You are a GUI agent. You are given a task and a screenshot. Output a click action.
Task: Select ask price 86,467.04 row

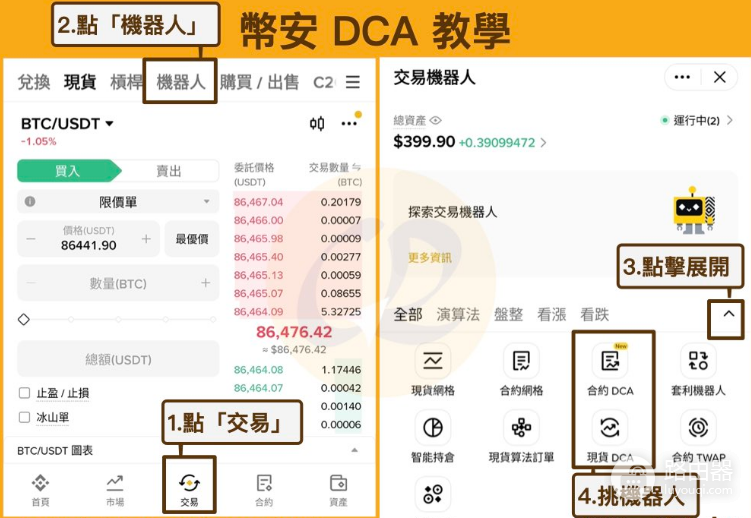tap(297, 202)
